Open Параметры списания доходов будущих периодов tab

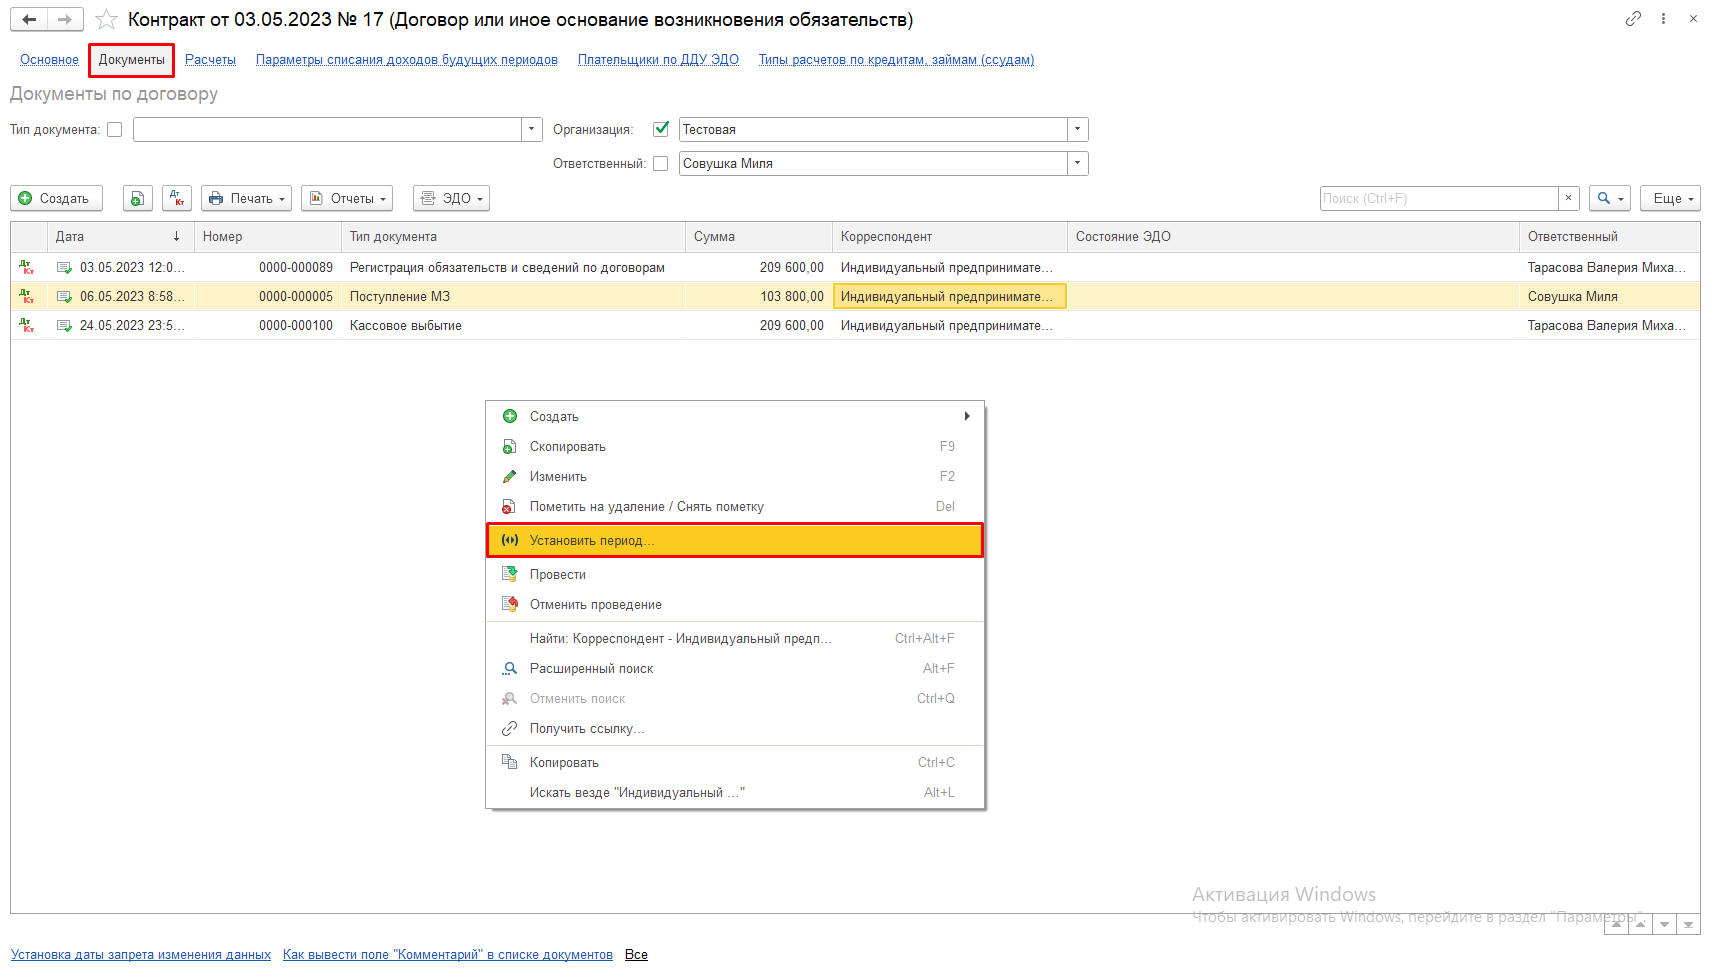coord(407,60)
